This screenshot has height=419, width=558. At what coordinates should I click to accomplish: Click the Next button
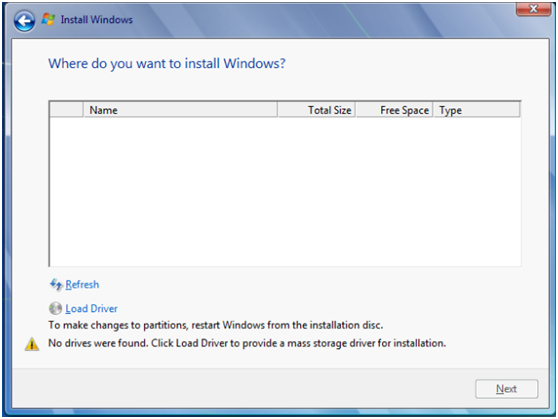pyautogui.click(x=506, y=389)
